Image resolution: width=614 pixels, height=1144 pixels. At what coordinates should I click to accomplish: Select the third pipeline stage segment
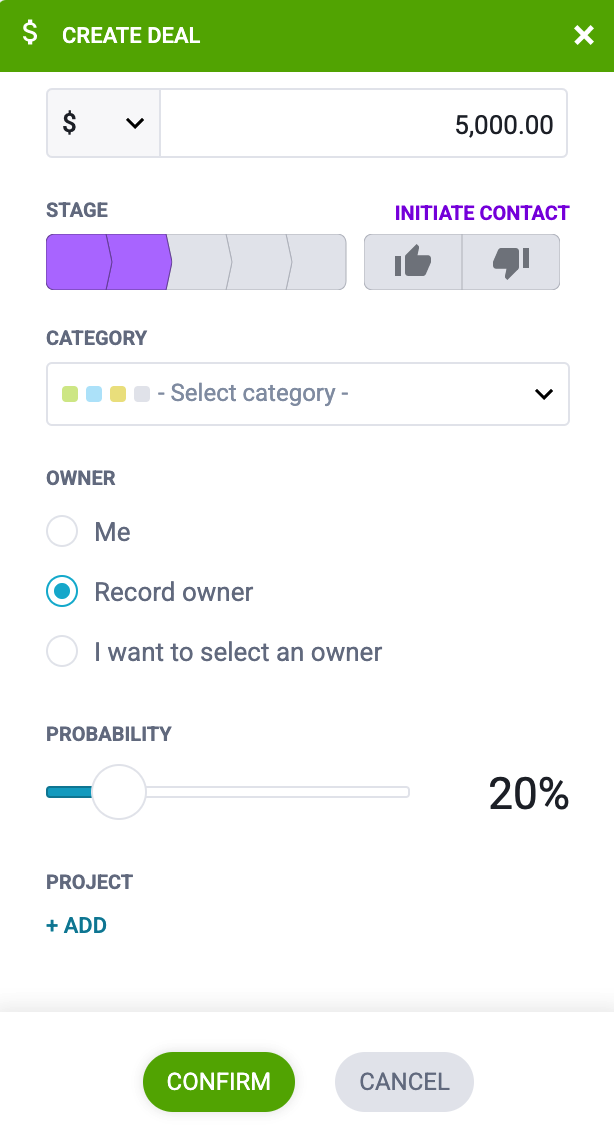click(x=199, y=262)
